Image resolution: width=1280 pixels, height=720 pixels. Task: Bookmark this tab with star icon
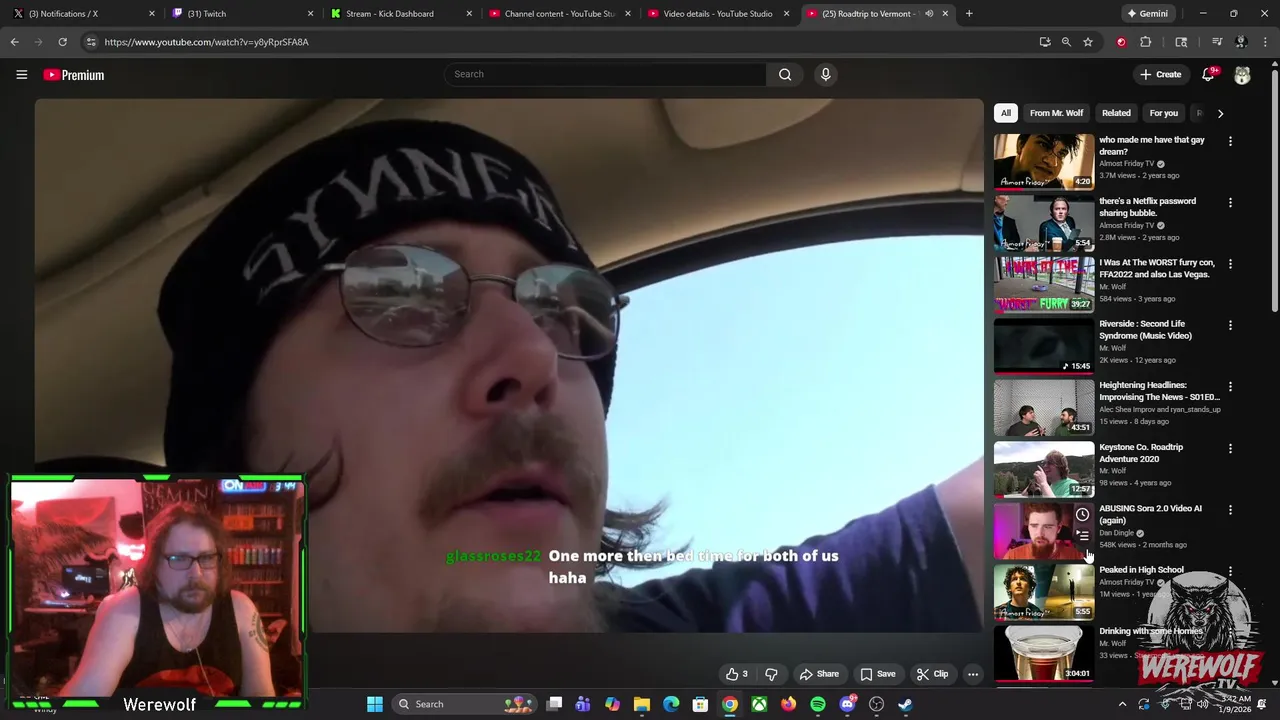[x=1088, y=42]
